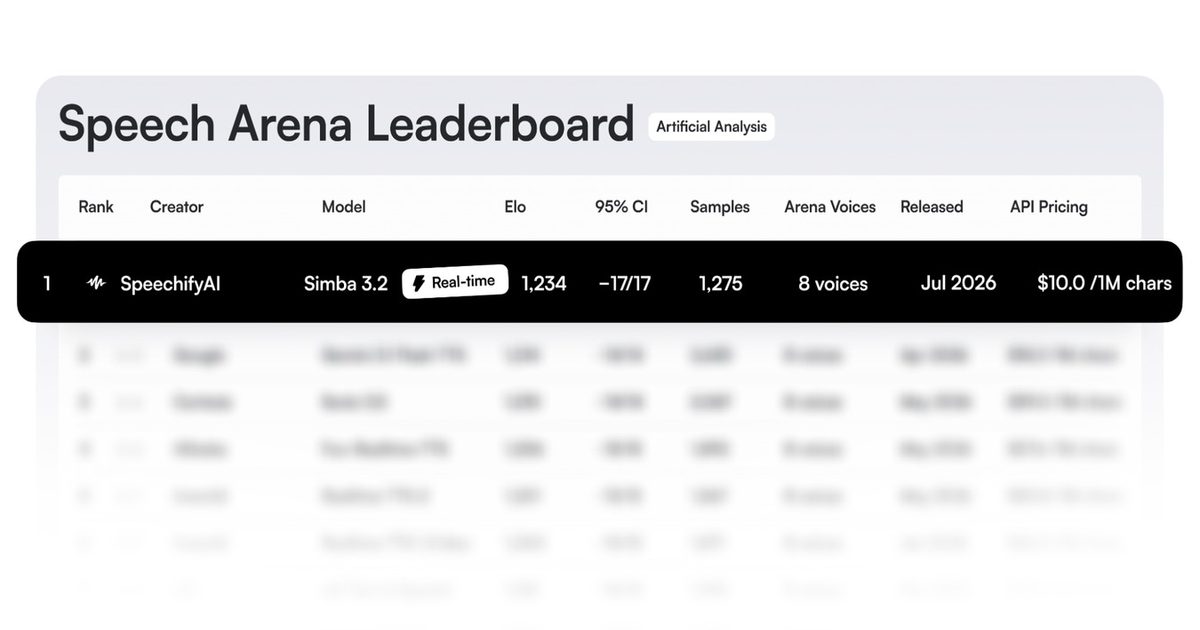Image resolution: width=1200 pixels, height=630 pixels.
Task: Click the Arena Voices column header
Action: pyautogui.click(x=830, y=207)
